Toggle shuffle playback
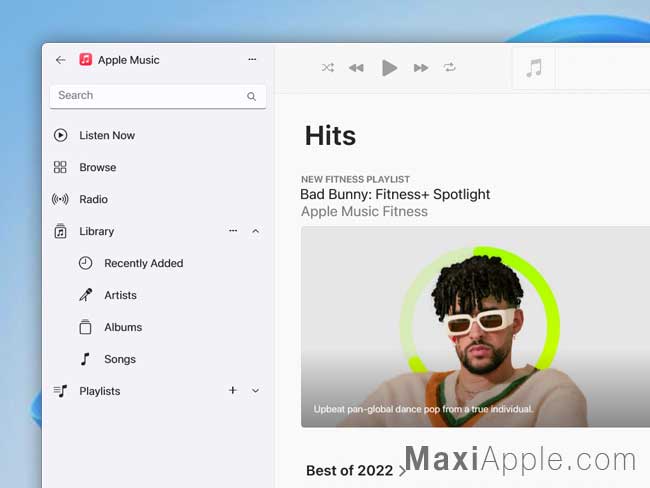The image size is (650, 488). pyautogui.click(x=328, y=68)
